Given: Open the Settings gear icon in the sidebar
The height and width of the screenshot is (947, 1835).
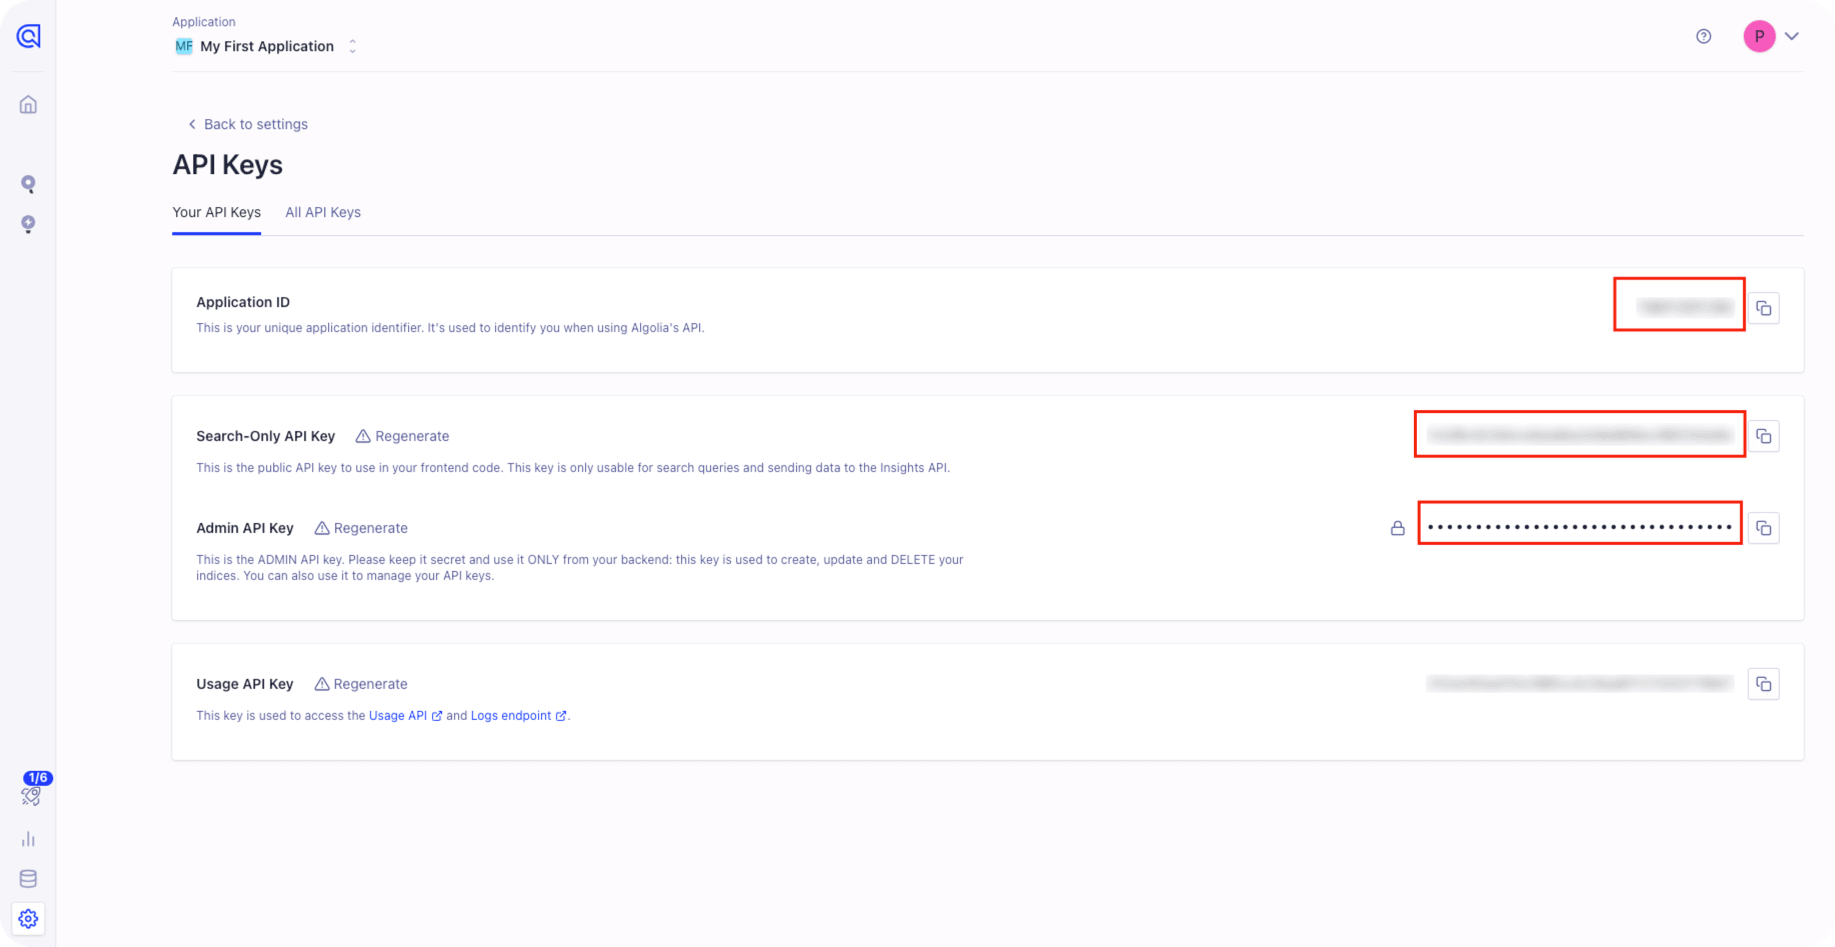Looking at the screenshot, I should (x=28, y=919).
